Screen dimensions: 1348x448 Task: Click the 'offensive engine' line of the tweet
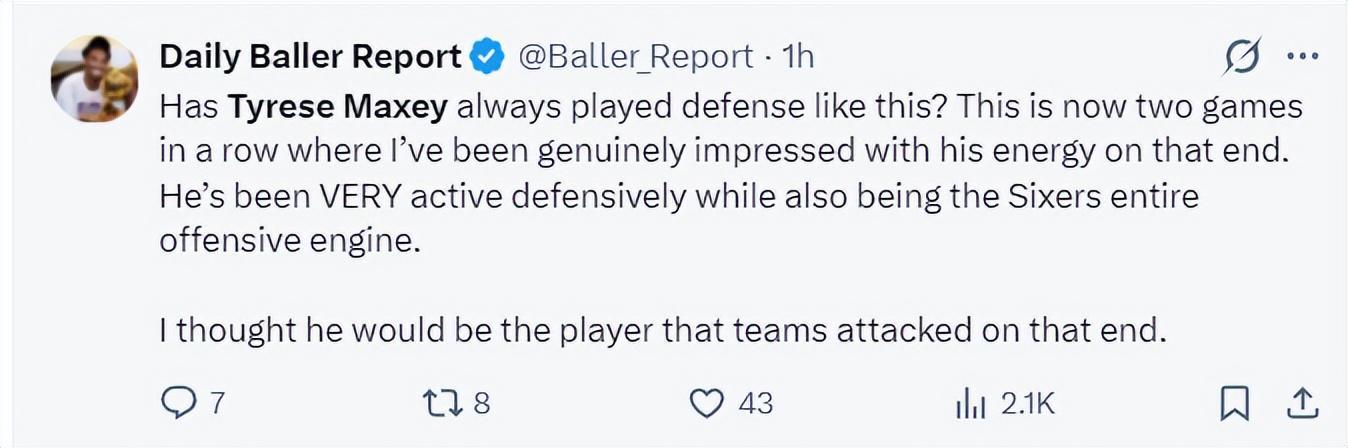pyautogui.click(x=287, y=242)
